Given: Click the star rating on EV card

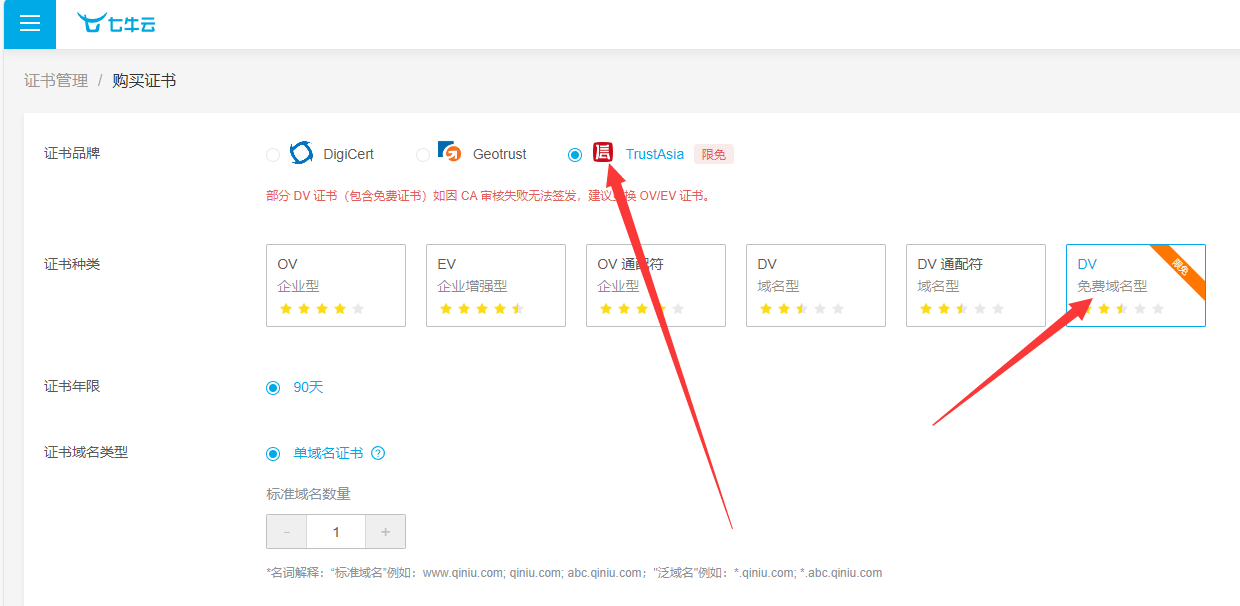Looking at the screenshot, I should tap(481, 309).
